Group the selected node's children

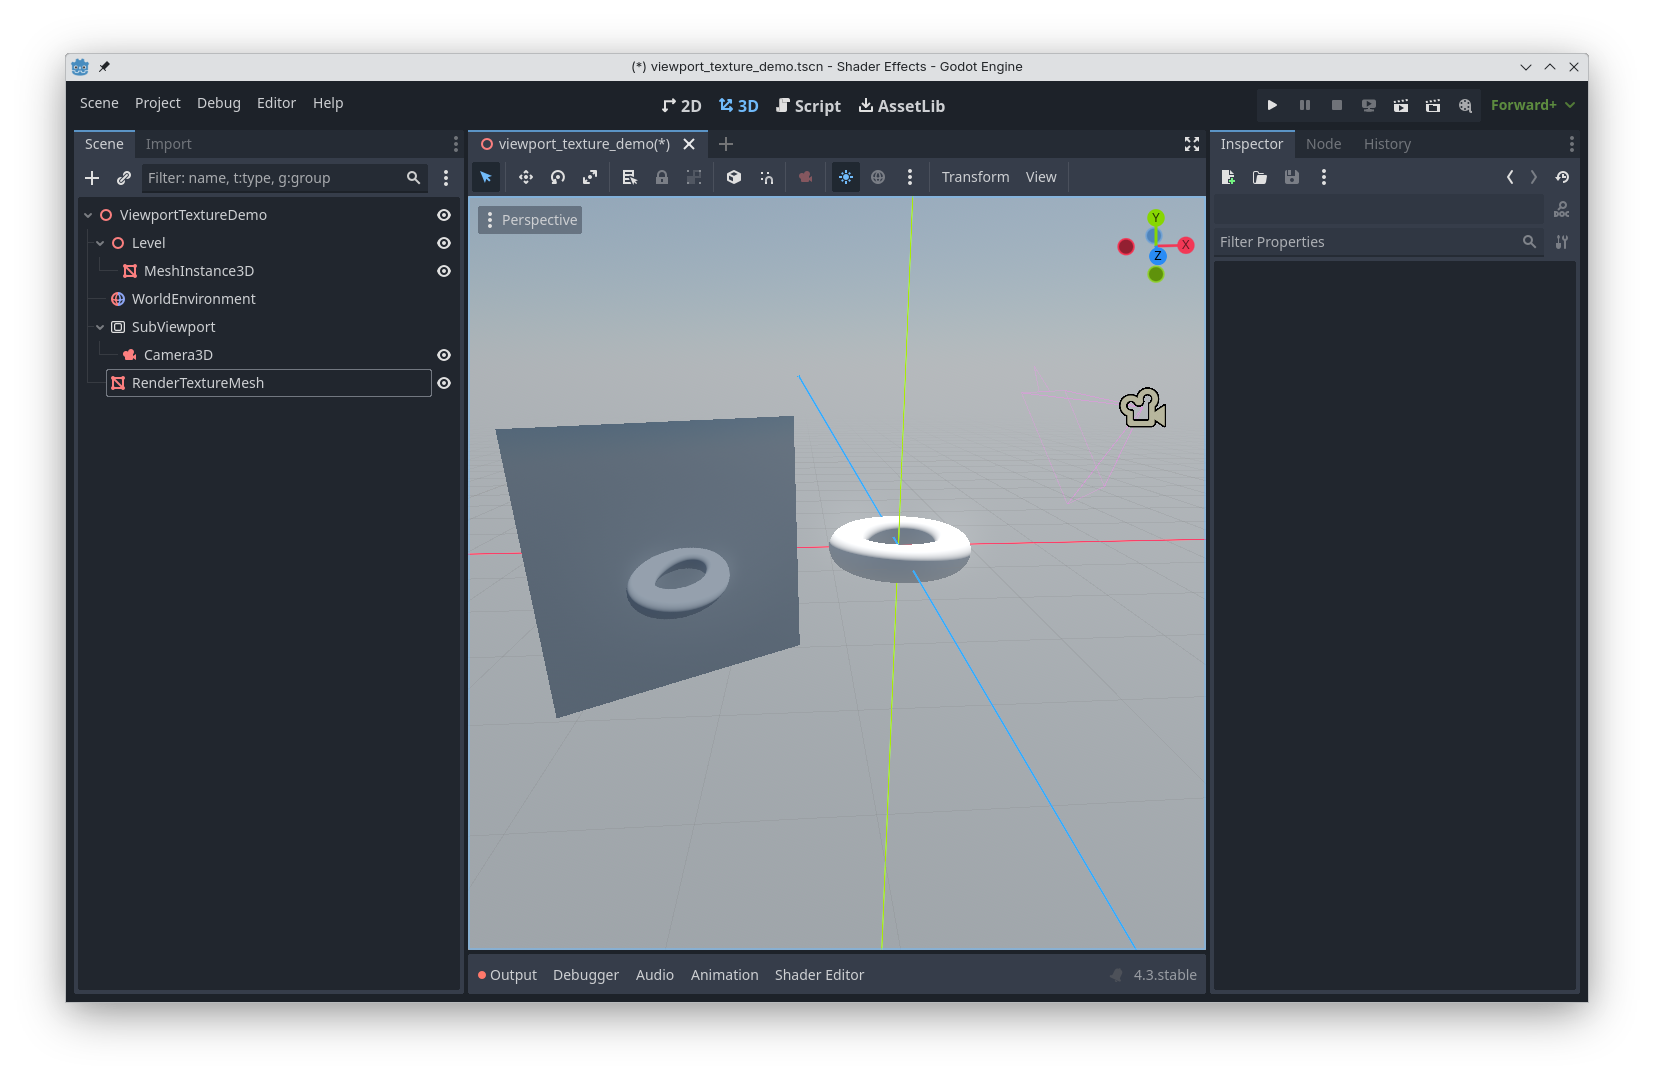click(694, 177)
